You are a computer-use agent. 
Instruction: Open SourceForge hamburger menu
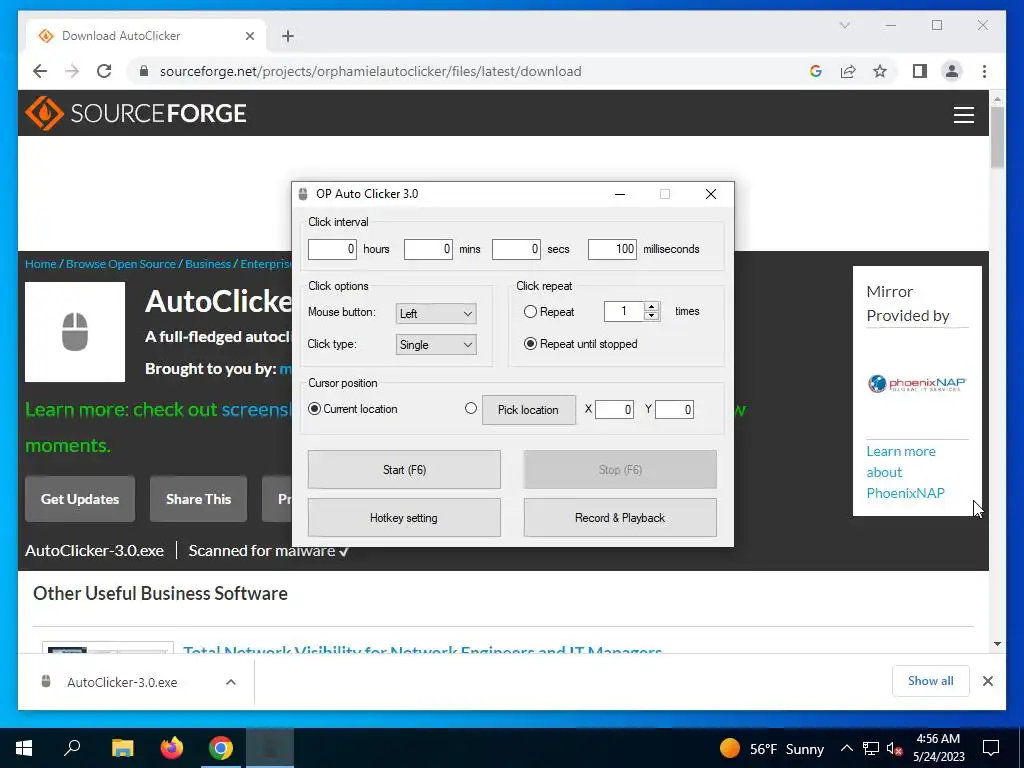pyautogui.click(x=963, y=115)
